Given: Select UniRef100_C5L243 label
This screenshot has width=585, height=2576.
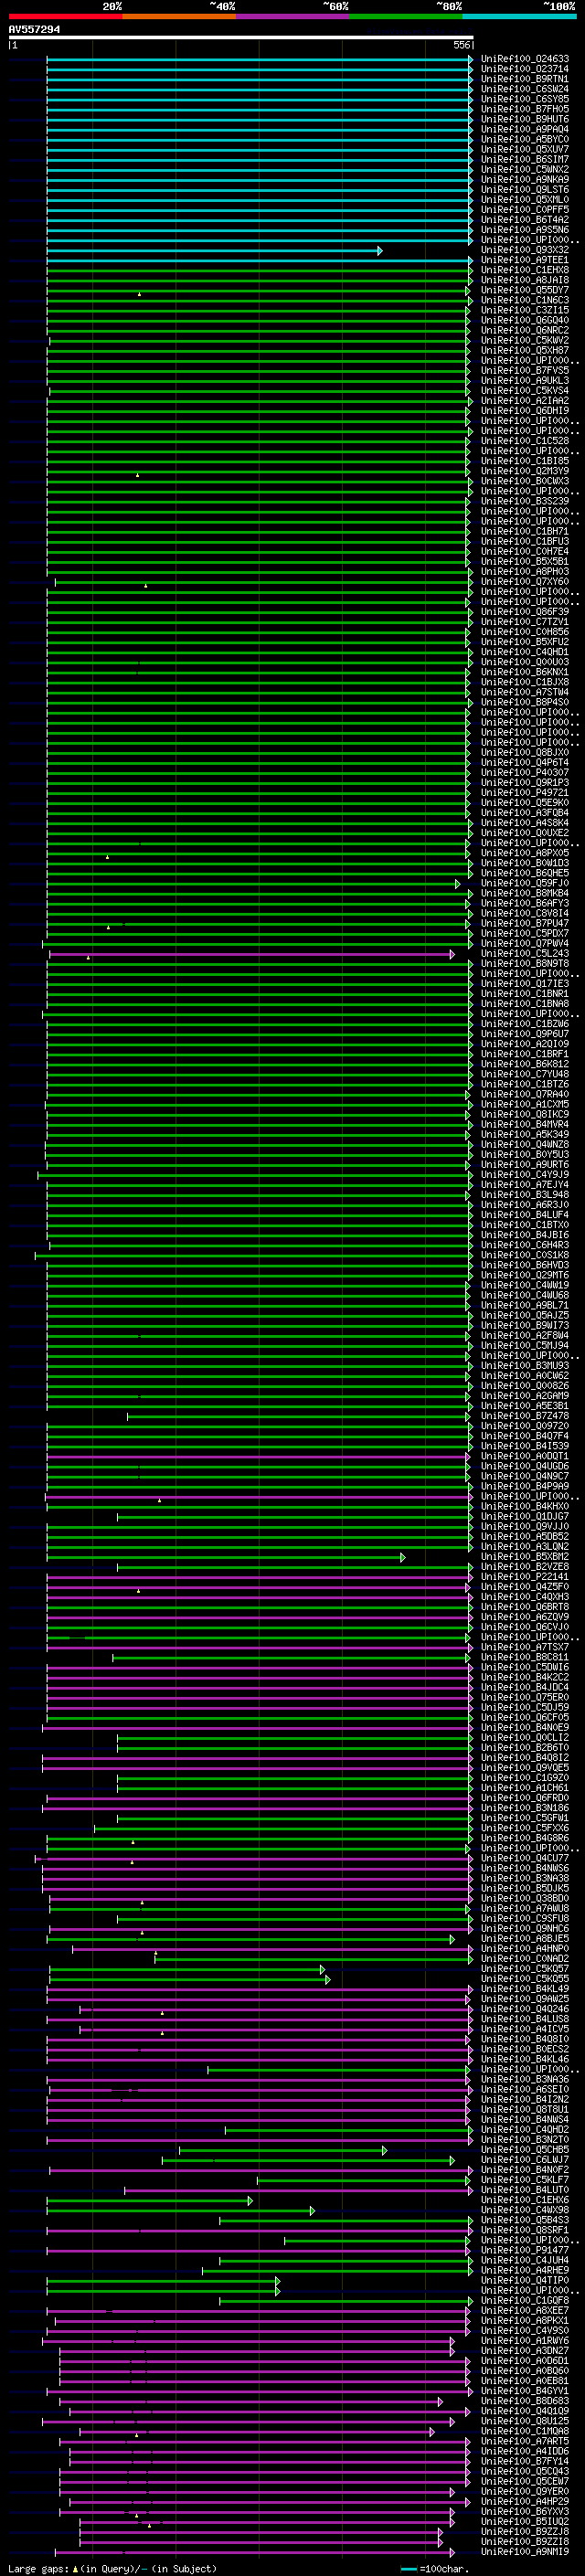Looking at the screenshot, I should pos(525,954).
